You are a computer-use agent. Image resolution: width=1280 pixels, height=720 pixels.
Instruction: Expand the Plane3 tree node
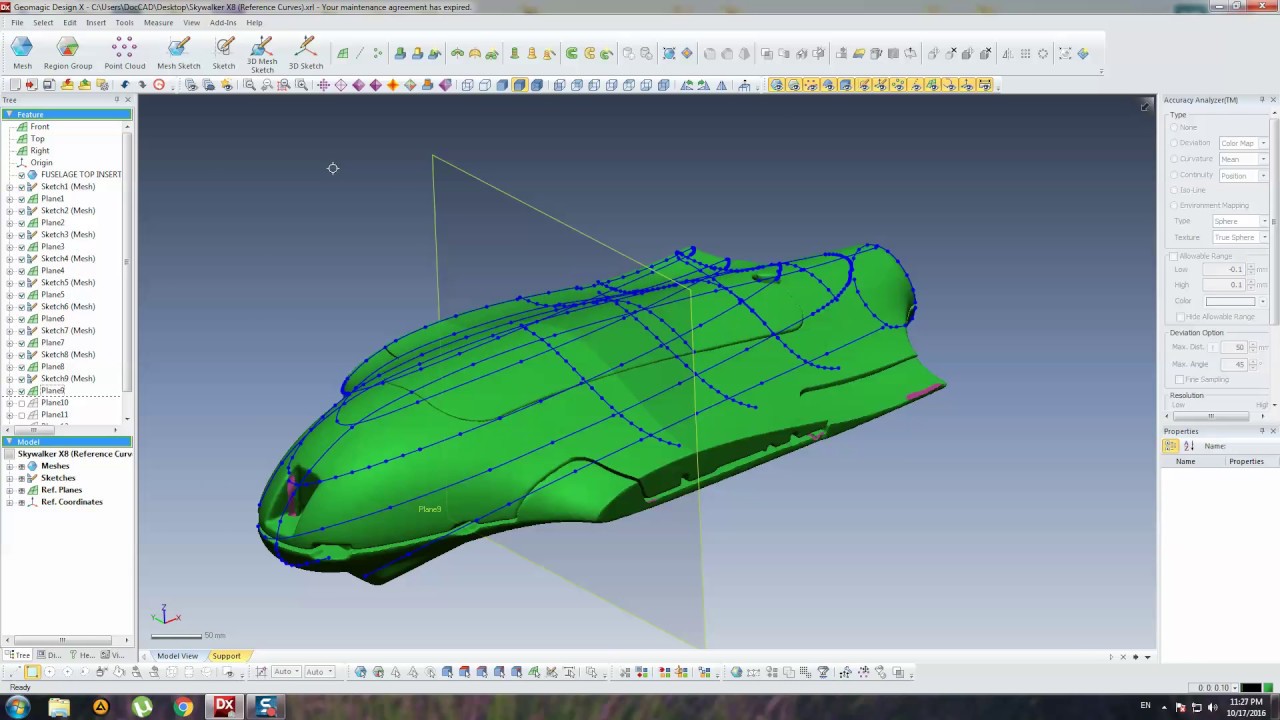point(10,247)
